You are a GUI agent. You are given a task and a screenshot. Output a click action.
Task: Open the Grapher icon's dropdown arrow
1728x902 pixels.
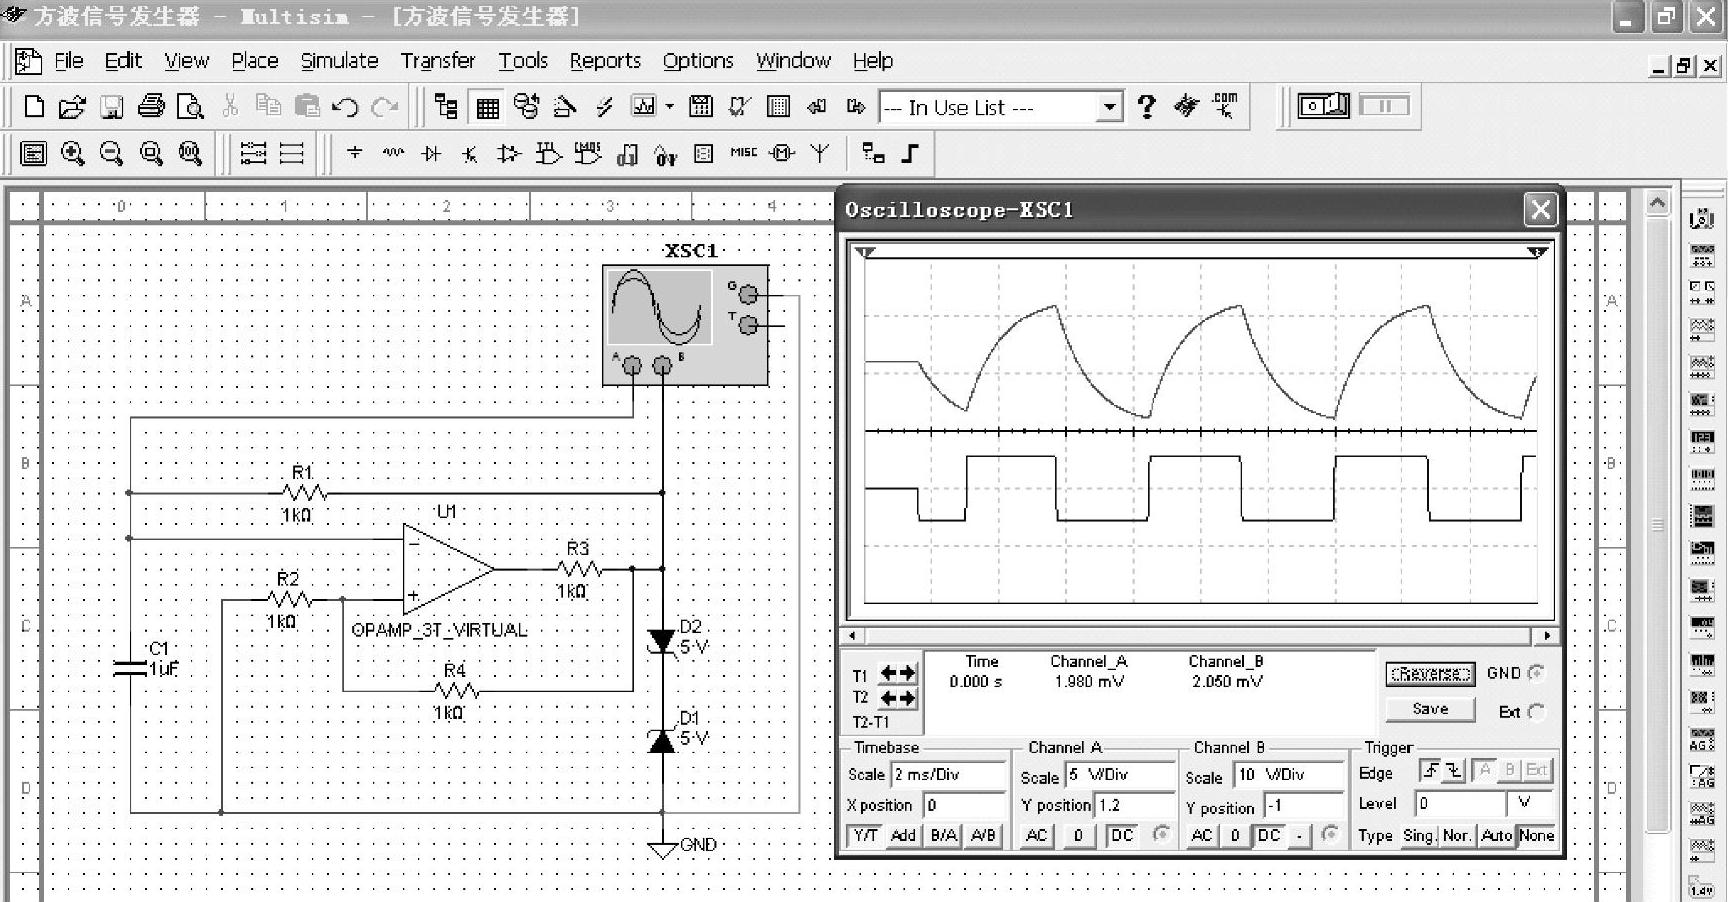669,107
